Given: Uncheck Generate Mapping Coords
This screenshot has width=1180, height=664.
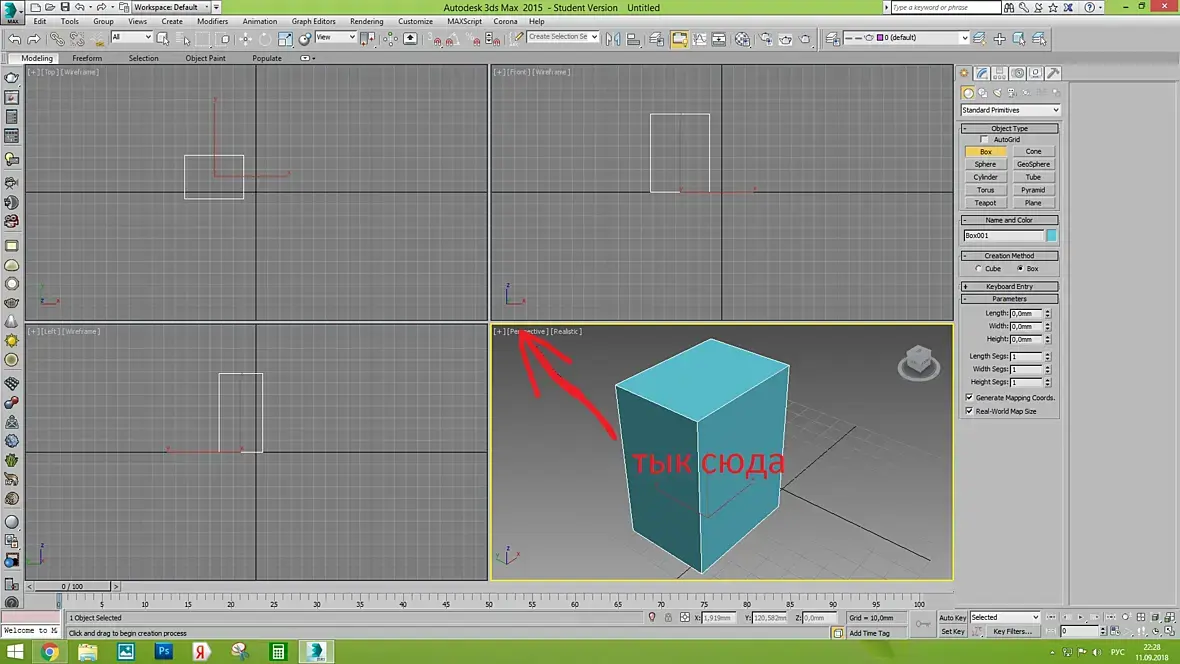Looking at the screenshot, I should pos(969,398).
